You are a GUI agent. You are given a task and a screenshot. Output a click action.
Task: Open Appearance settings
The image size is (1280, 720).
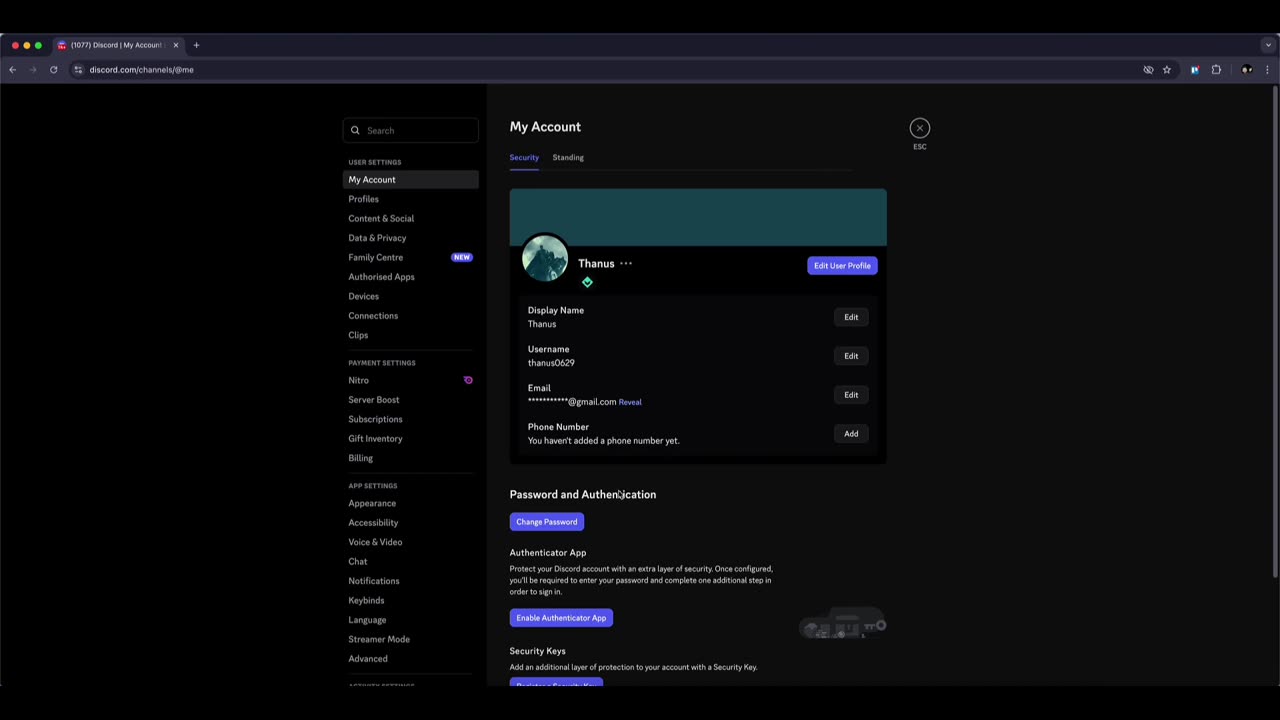pyautogui.click(x=411, y=503)
